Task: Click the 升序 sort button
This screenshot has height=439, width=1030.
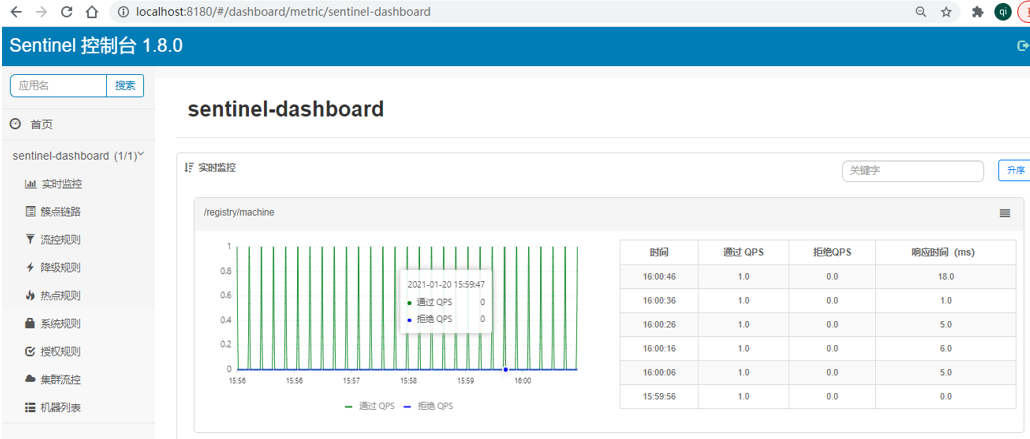Action: pos(1014,170)
